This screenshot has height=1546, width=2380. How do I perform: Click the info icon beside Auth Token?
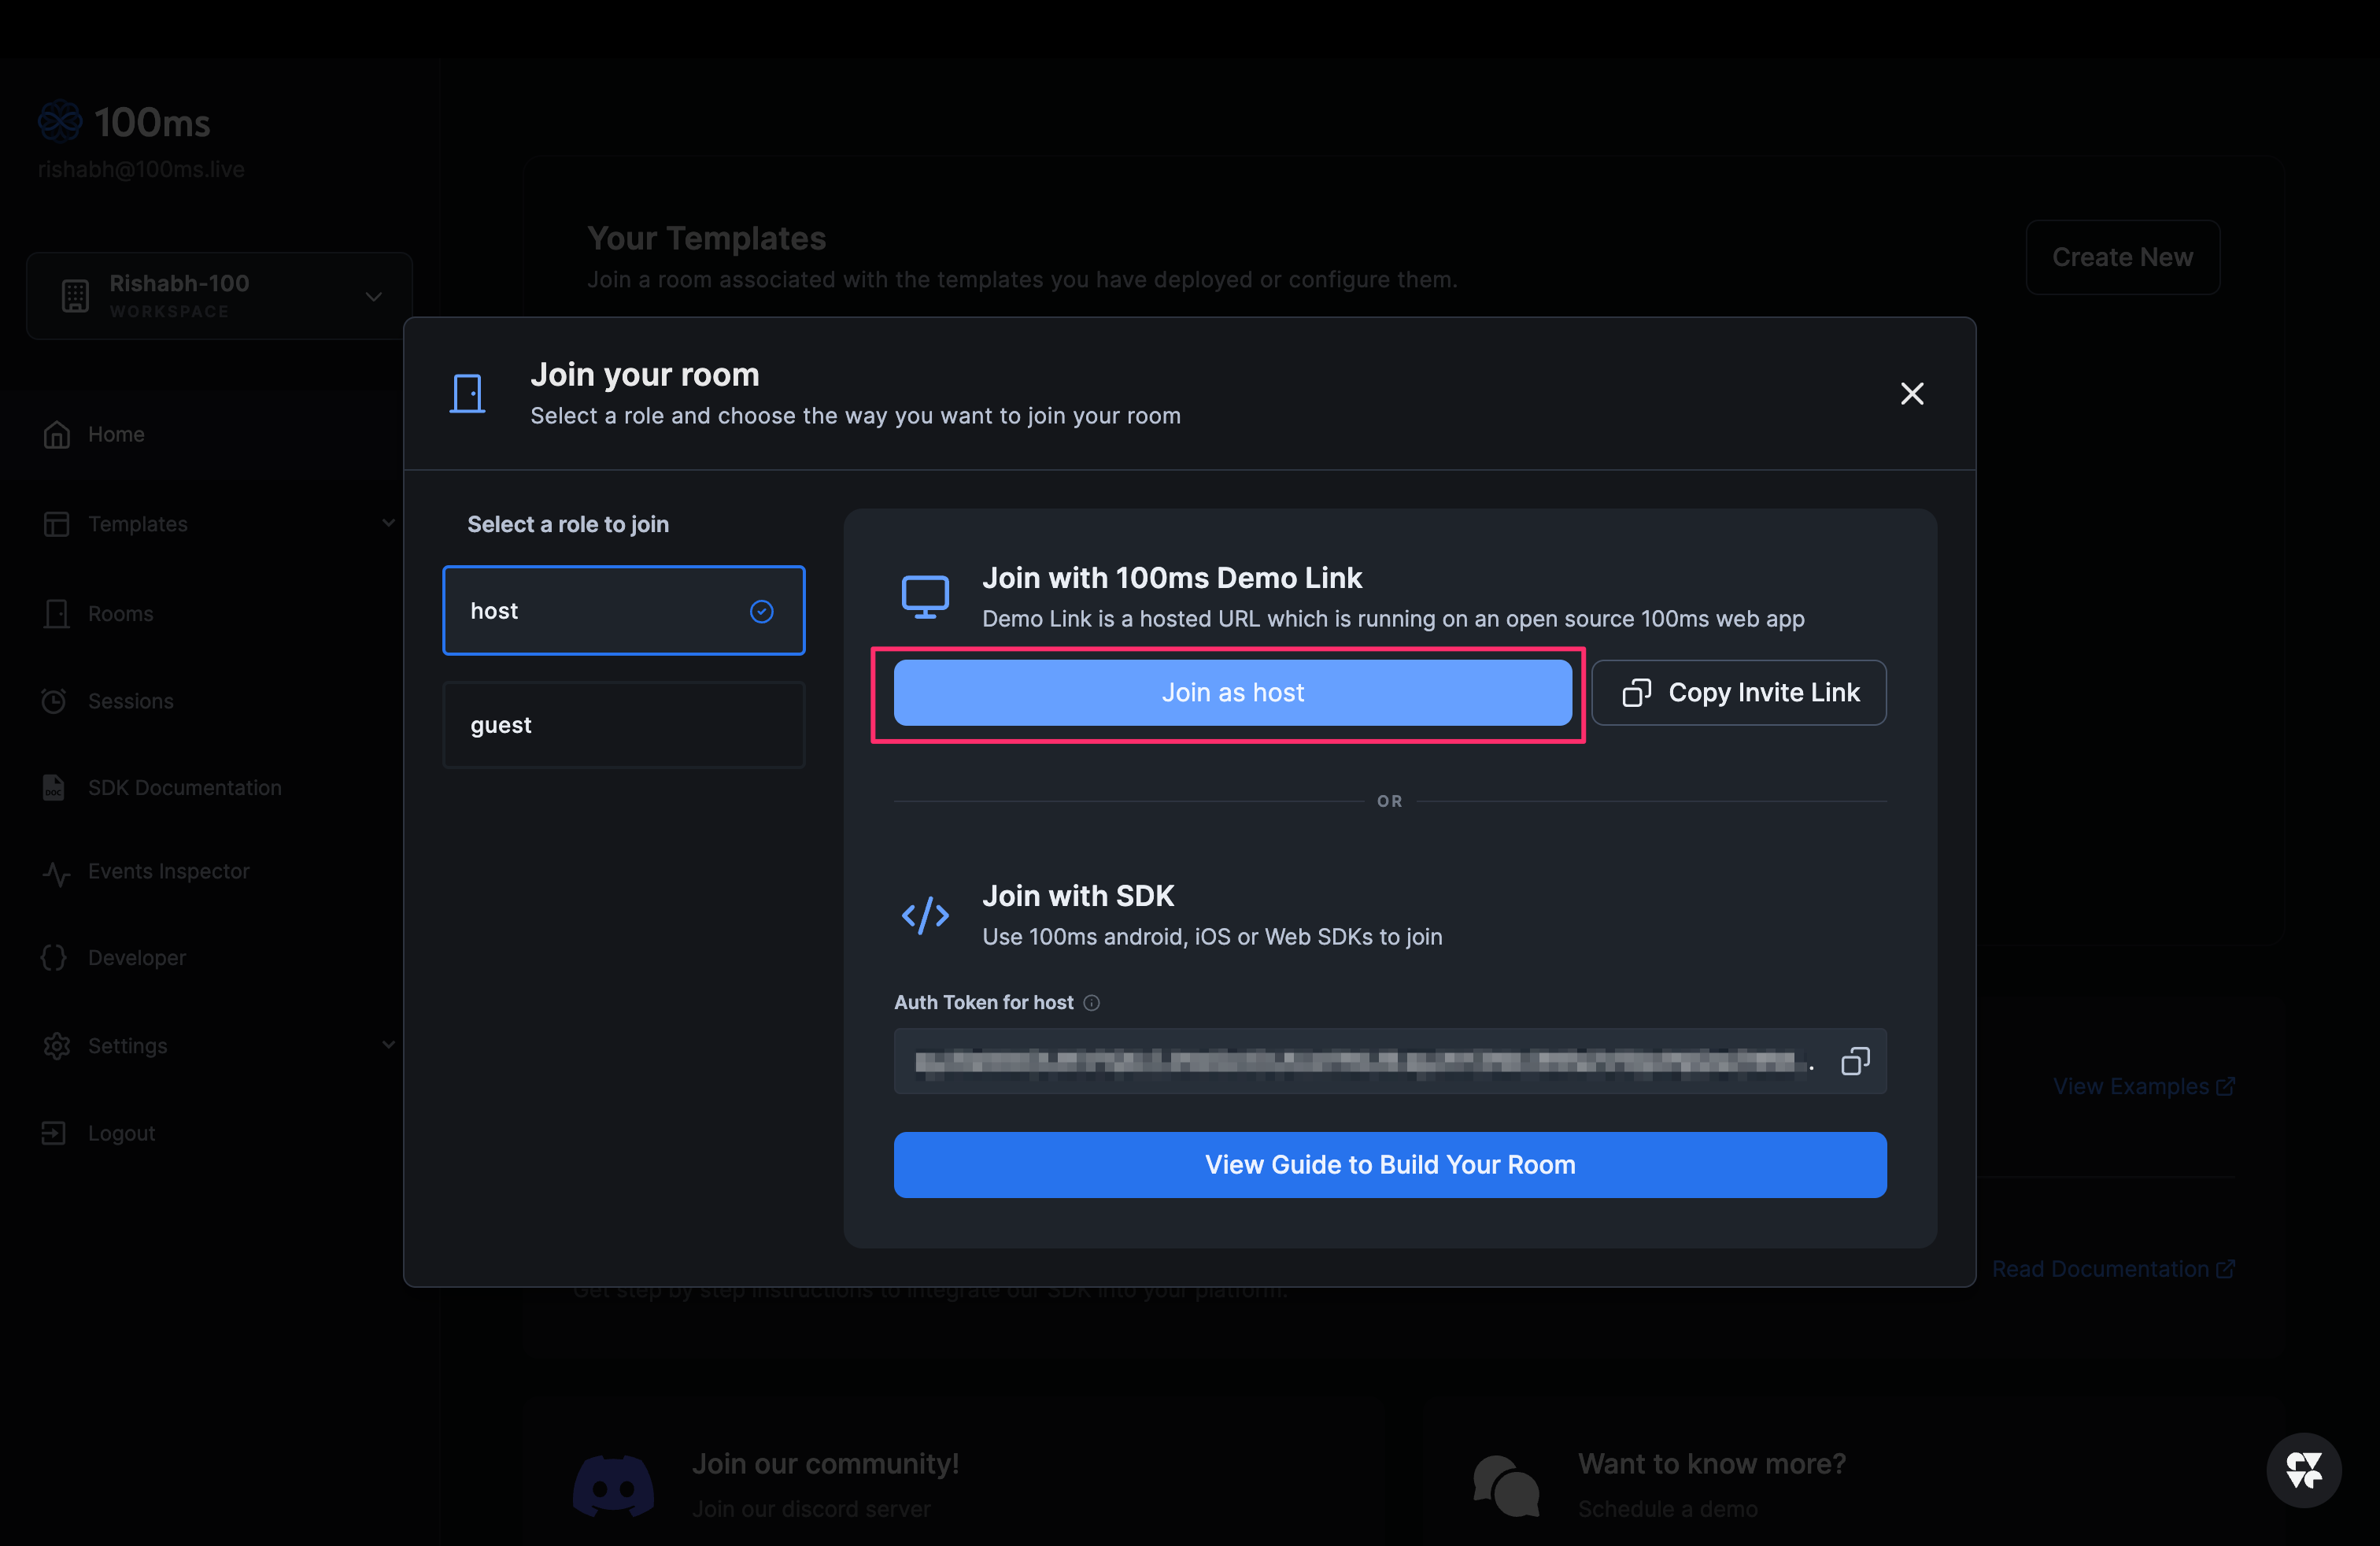click(1091, 1003)
